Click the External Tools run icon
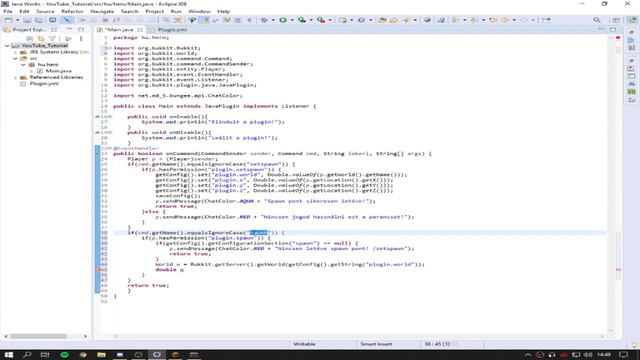 [x=321, y=20]
